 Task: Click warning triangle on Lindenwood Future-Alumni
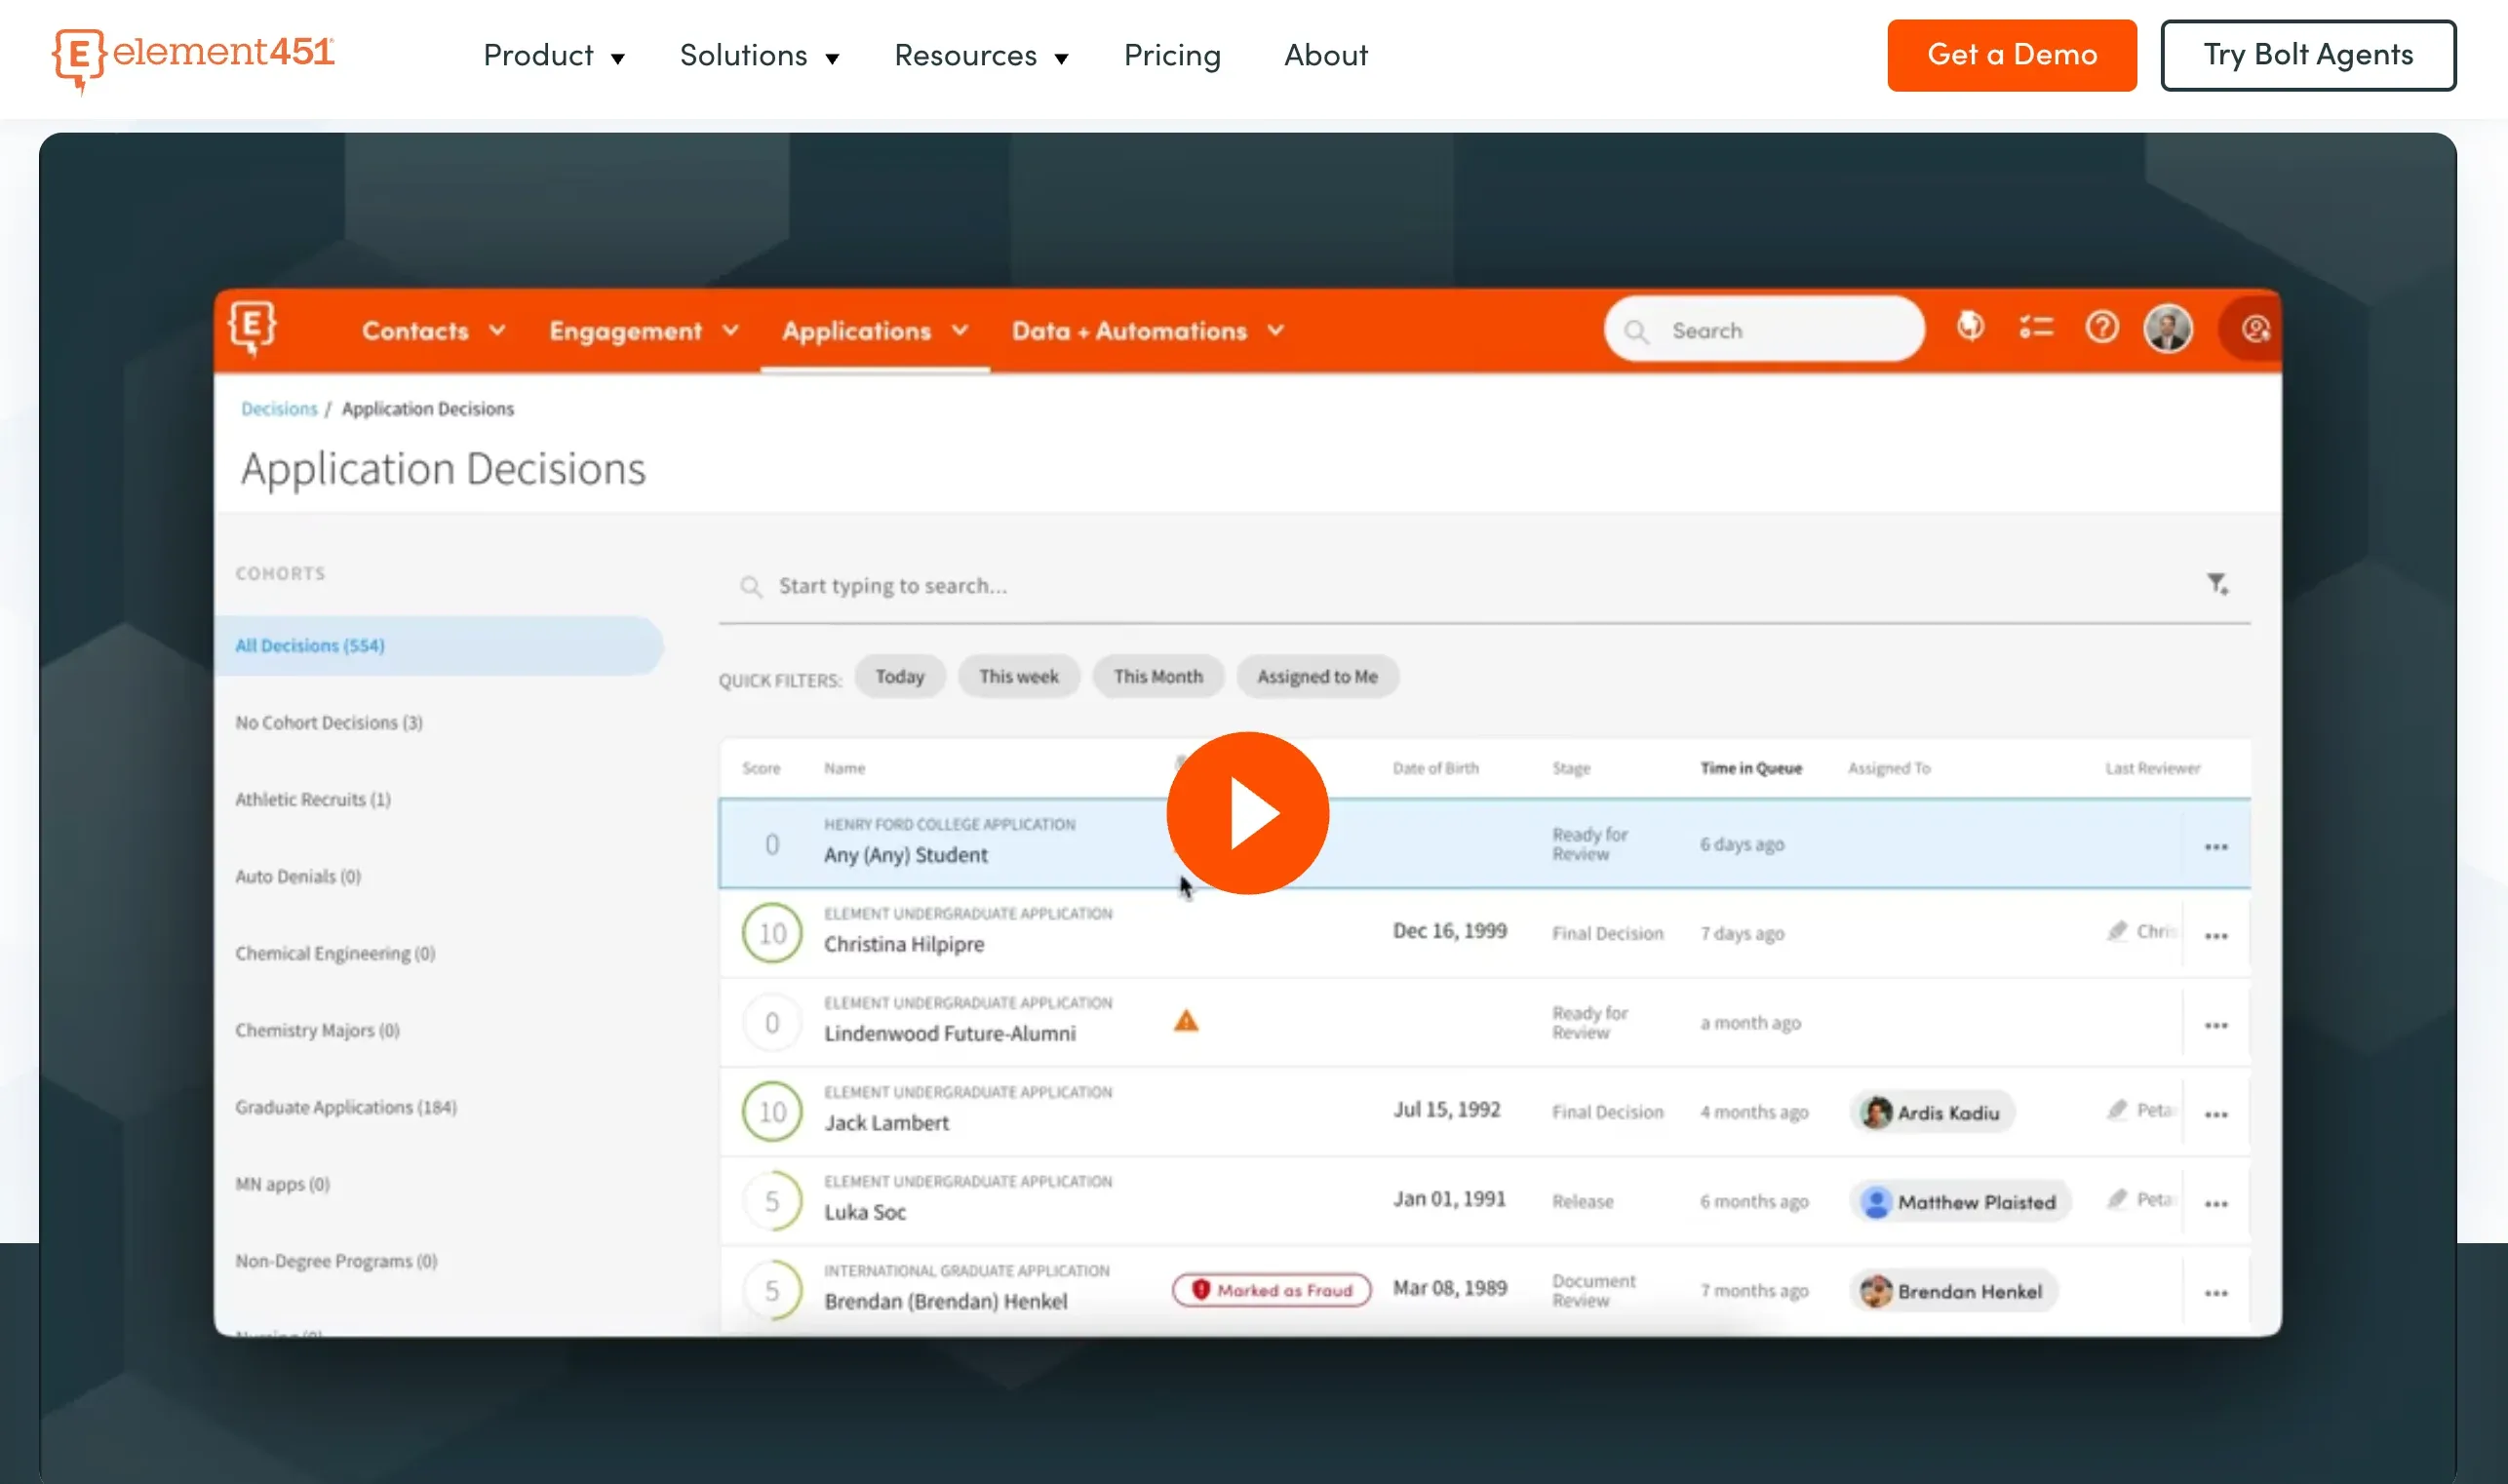tap(1185, 1021)
